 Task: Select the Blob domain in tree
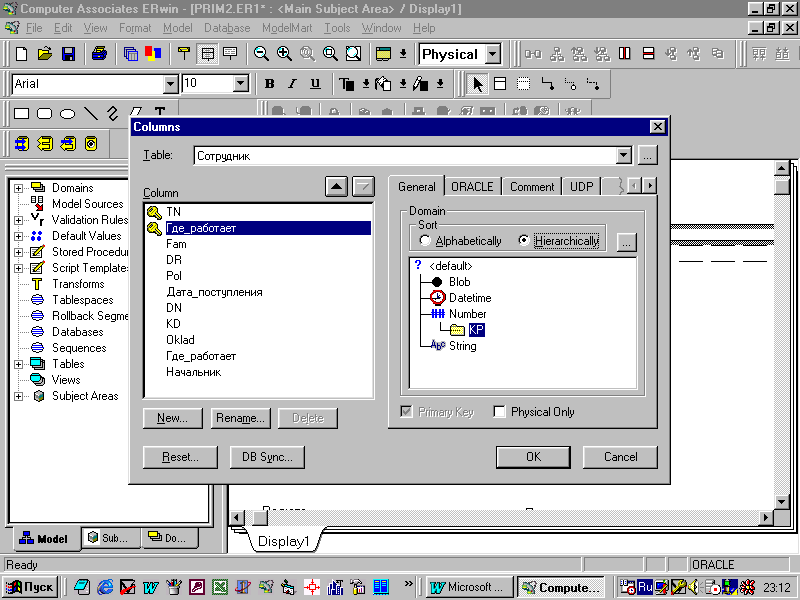coord(459,282)
